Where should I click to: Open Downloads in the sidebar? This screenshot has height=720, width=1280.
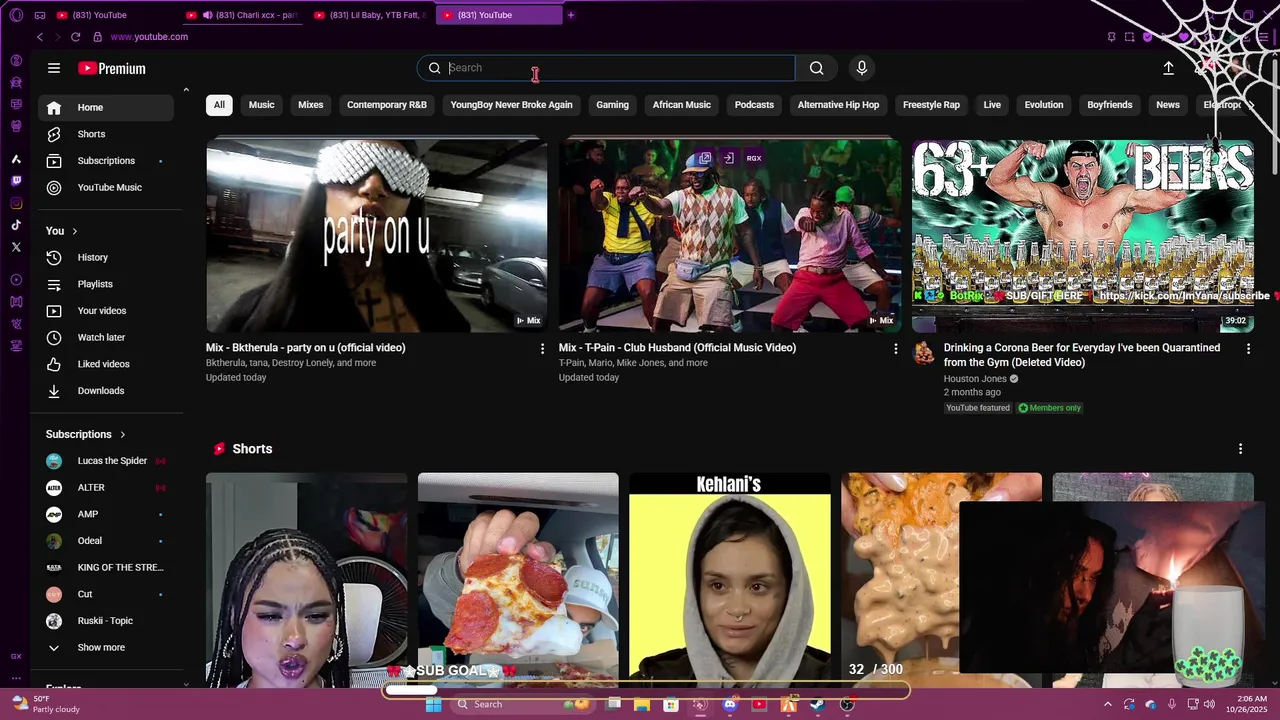pos(106,391)
